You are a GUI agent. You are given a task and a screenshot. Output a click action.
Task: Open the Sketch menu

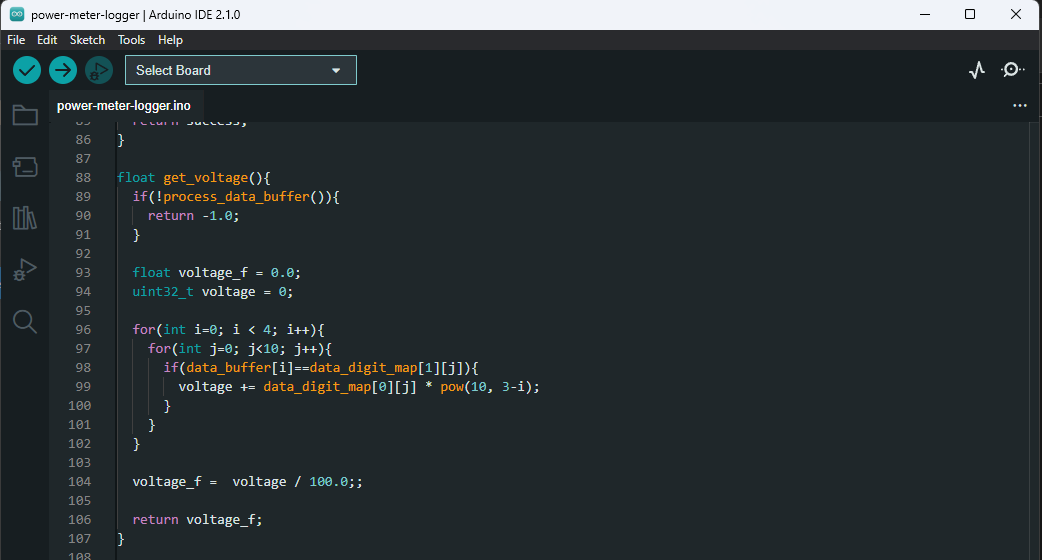(x=87, y=40)
